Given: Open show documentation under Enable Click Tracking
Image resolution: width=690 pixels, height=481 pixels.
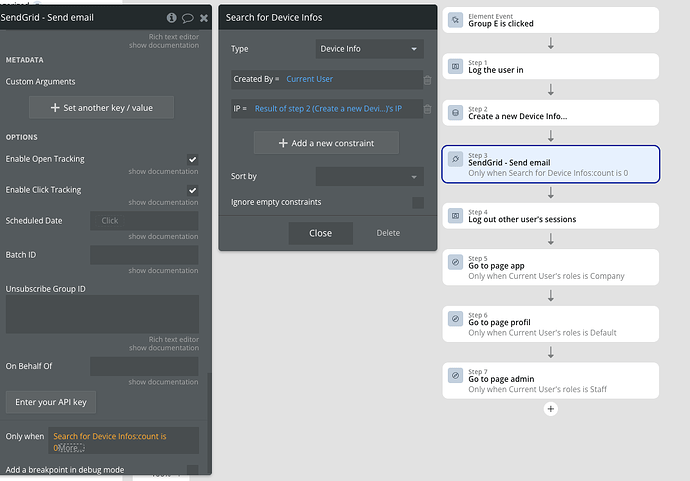Looking at the screenshot, I should [x=163, y=202].
